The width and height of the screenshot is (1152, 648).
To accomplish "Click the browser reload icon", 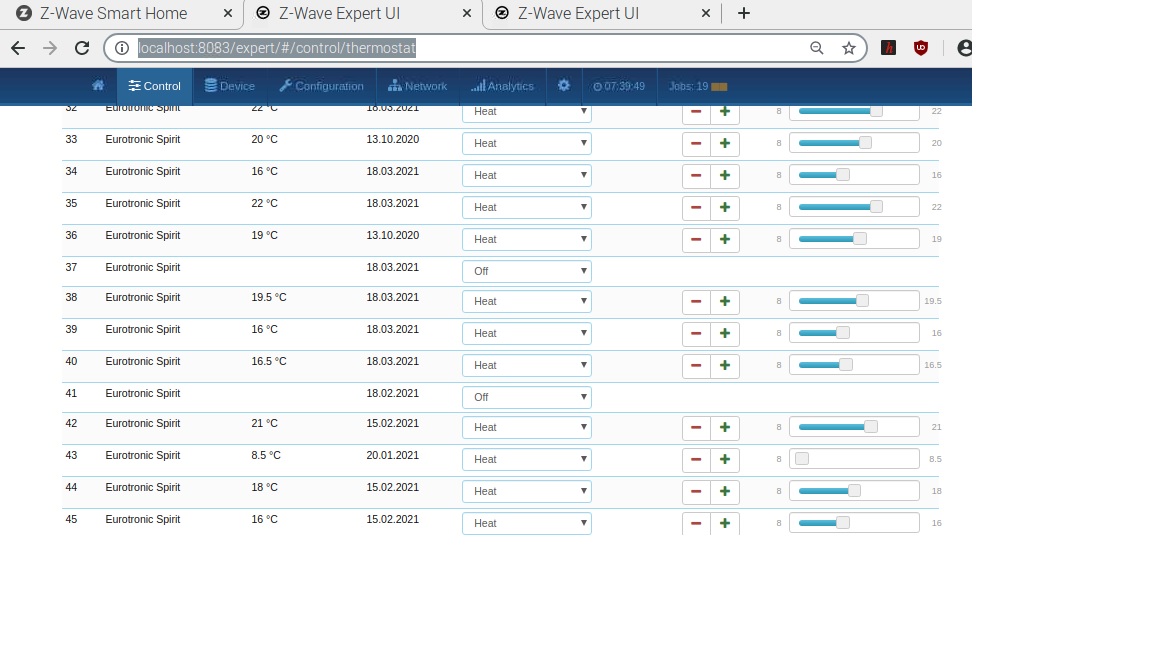I will click(83, 48).
